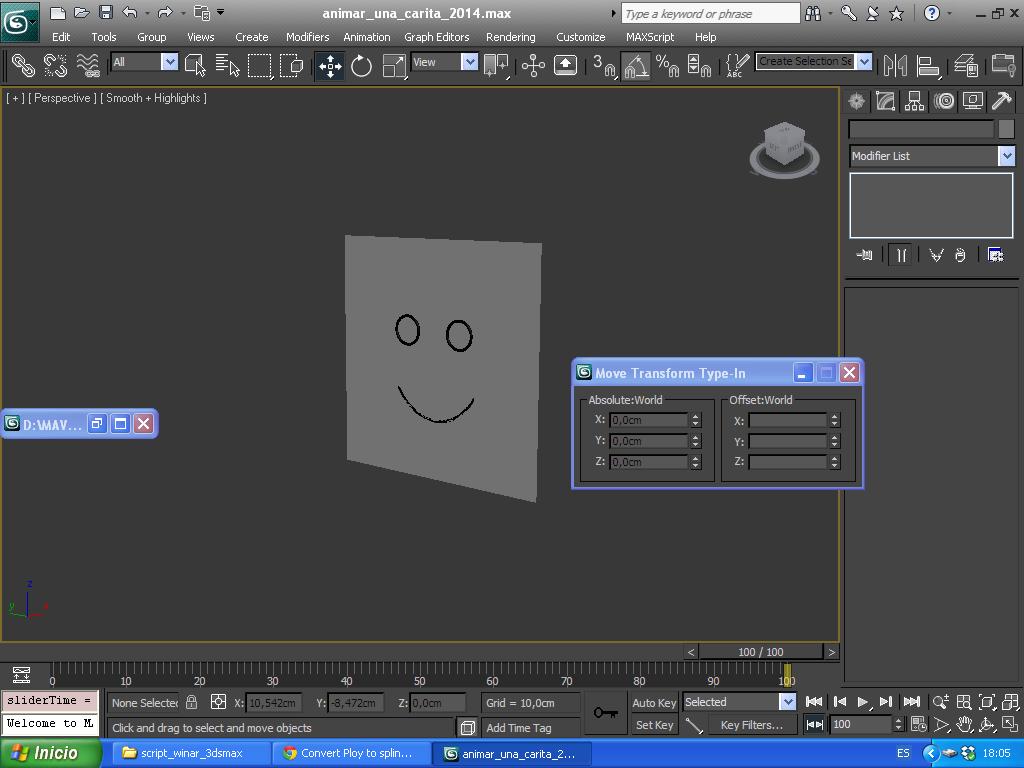The width and height of the screenshot is (1024, 768).
Task: Click the Set Keys large key icon
Action: (605, 713)
